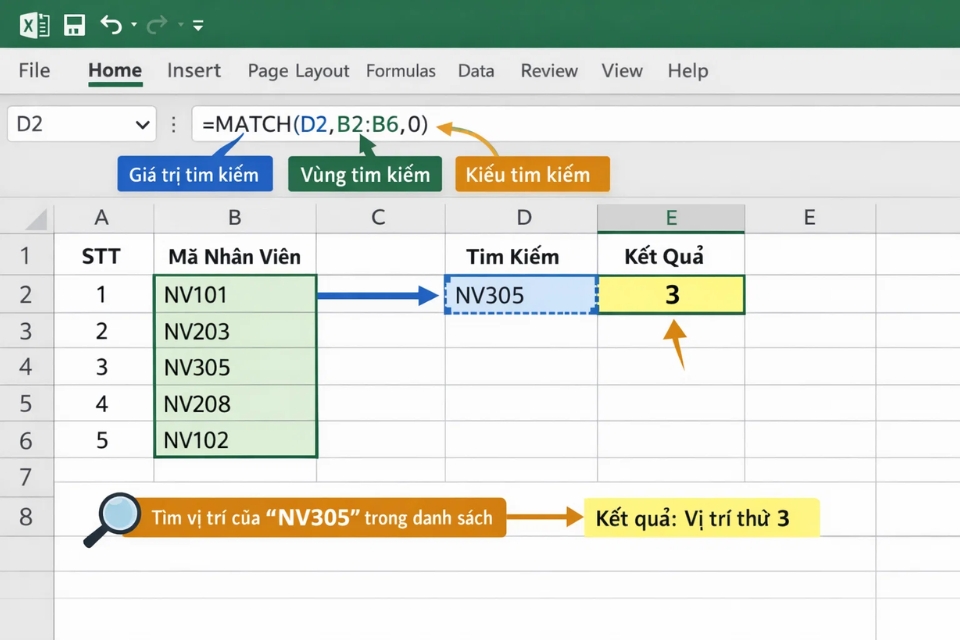Open the Page Layout tab
This screenshot has height=640, width=960.
[298, 71]
